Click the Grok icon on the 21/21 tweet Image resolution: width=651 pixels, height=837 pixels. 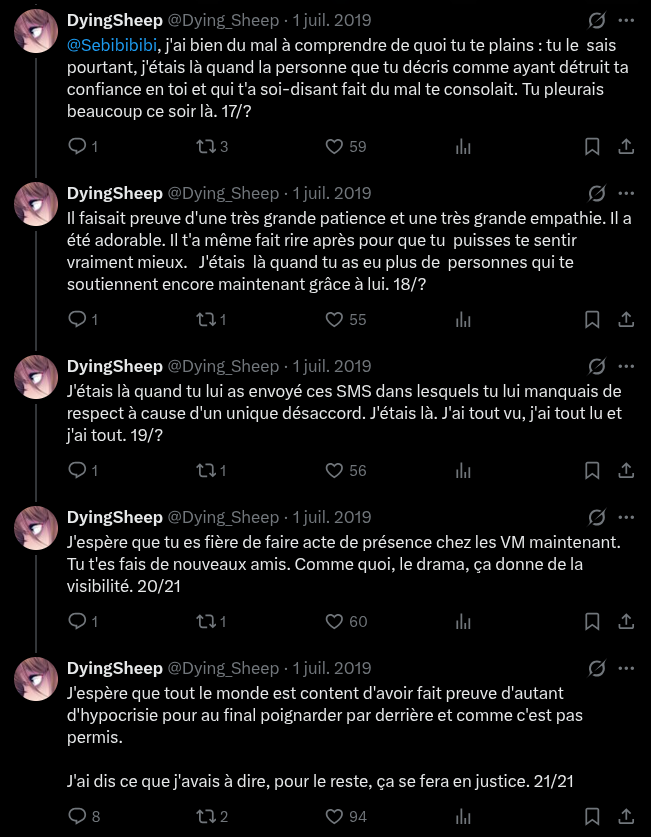click(x=597, y=668)
